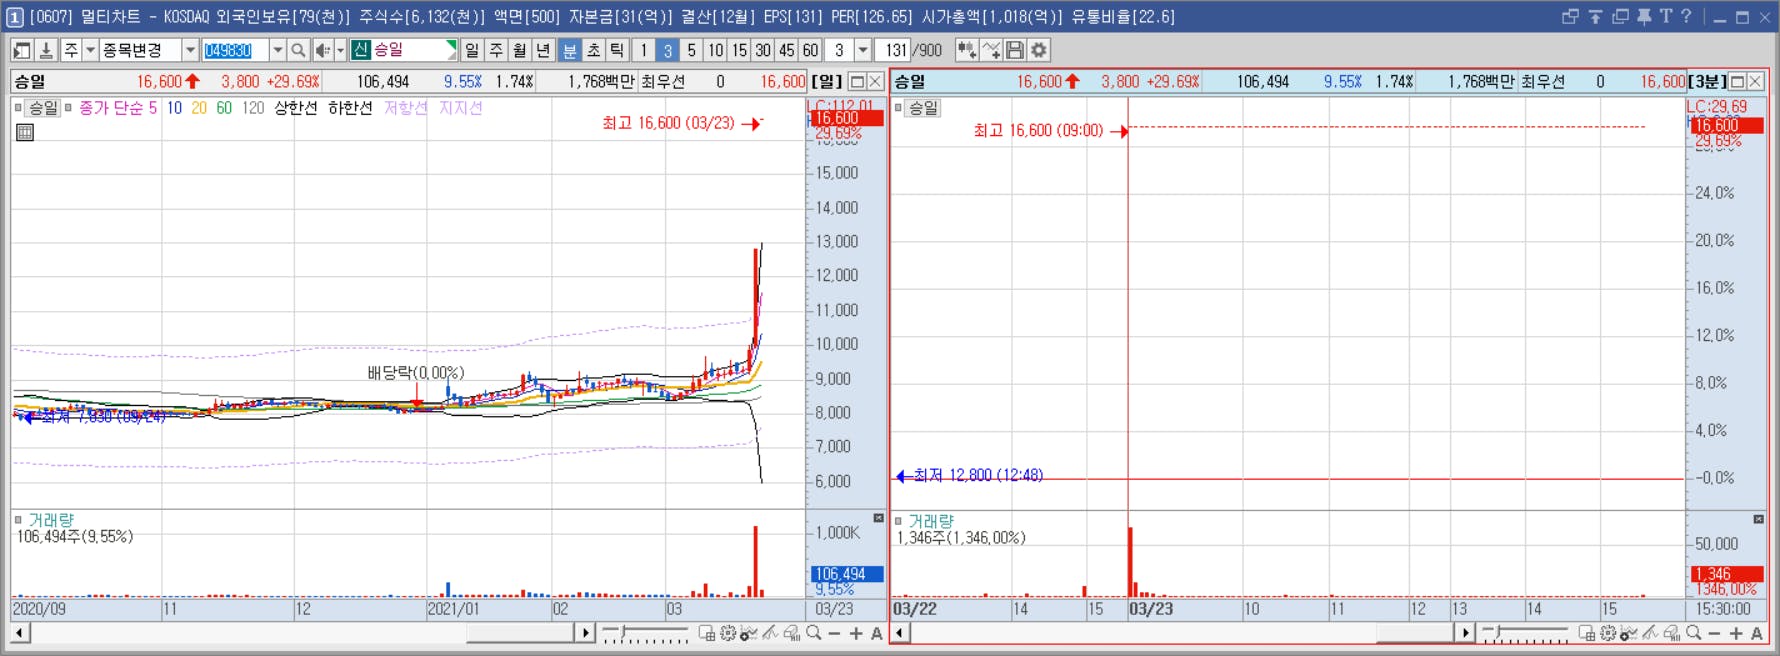Viewport: 1780px width, 656px height.
Task: Select the 30 minute interval button
Action: pyautogui.click(x=763, y=50)
